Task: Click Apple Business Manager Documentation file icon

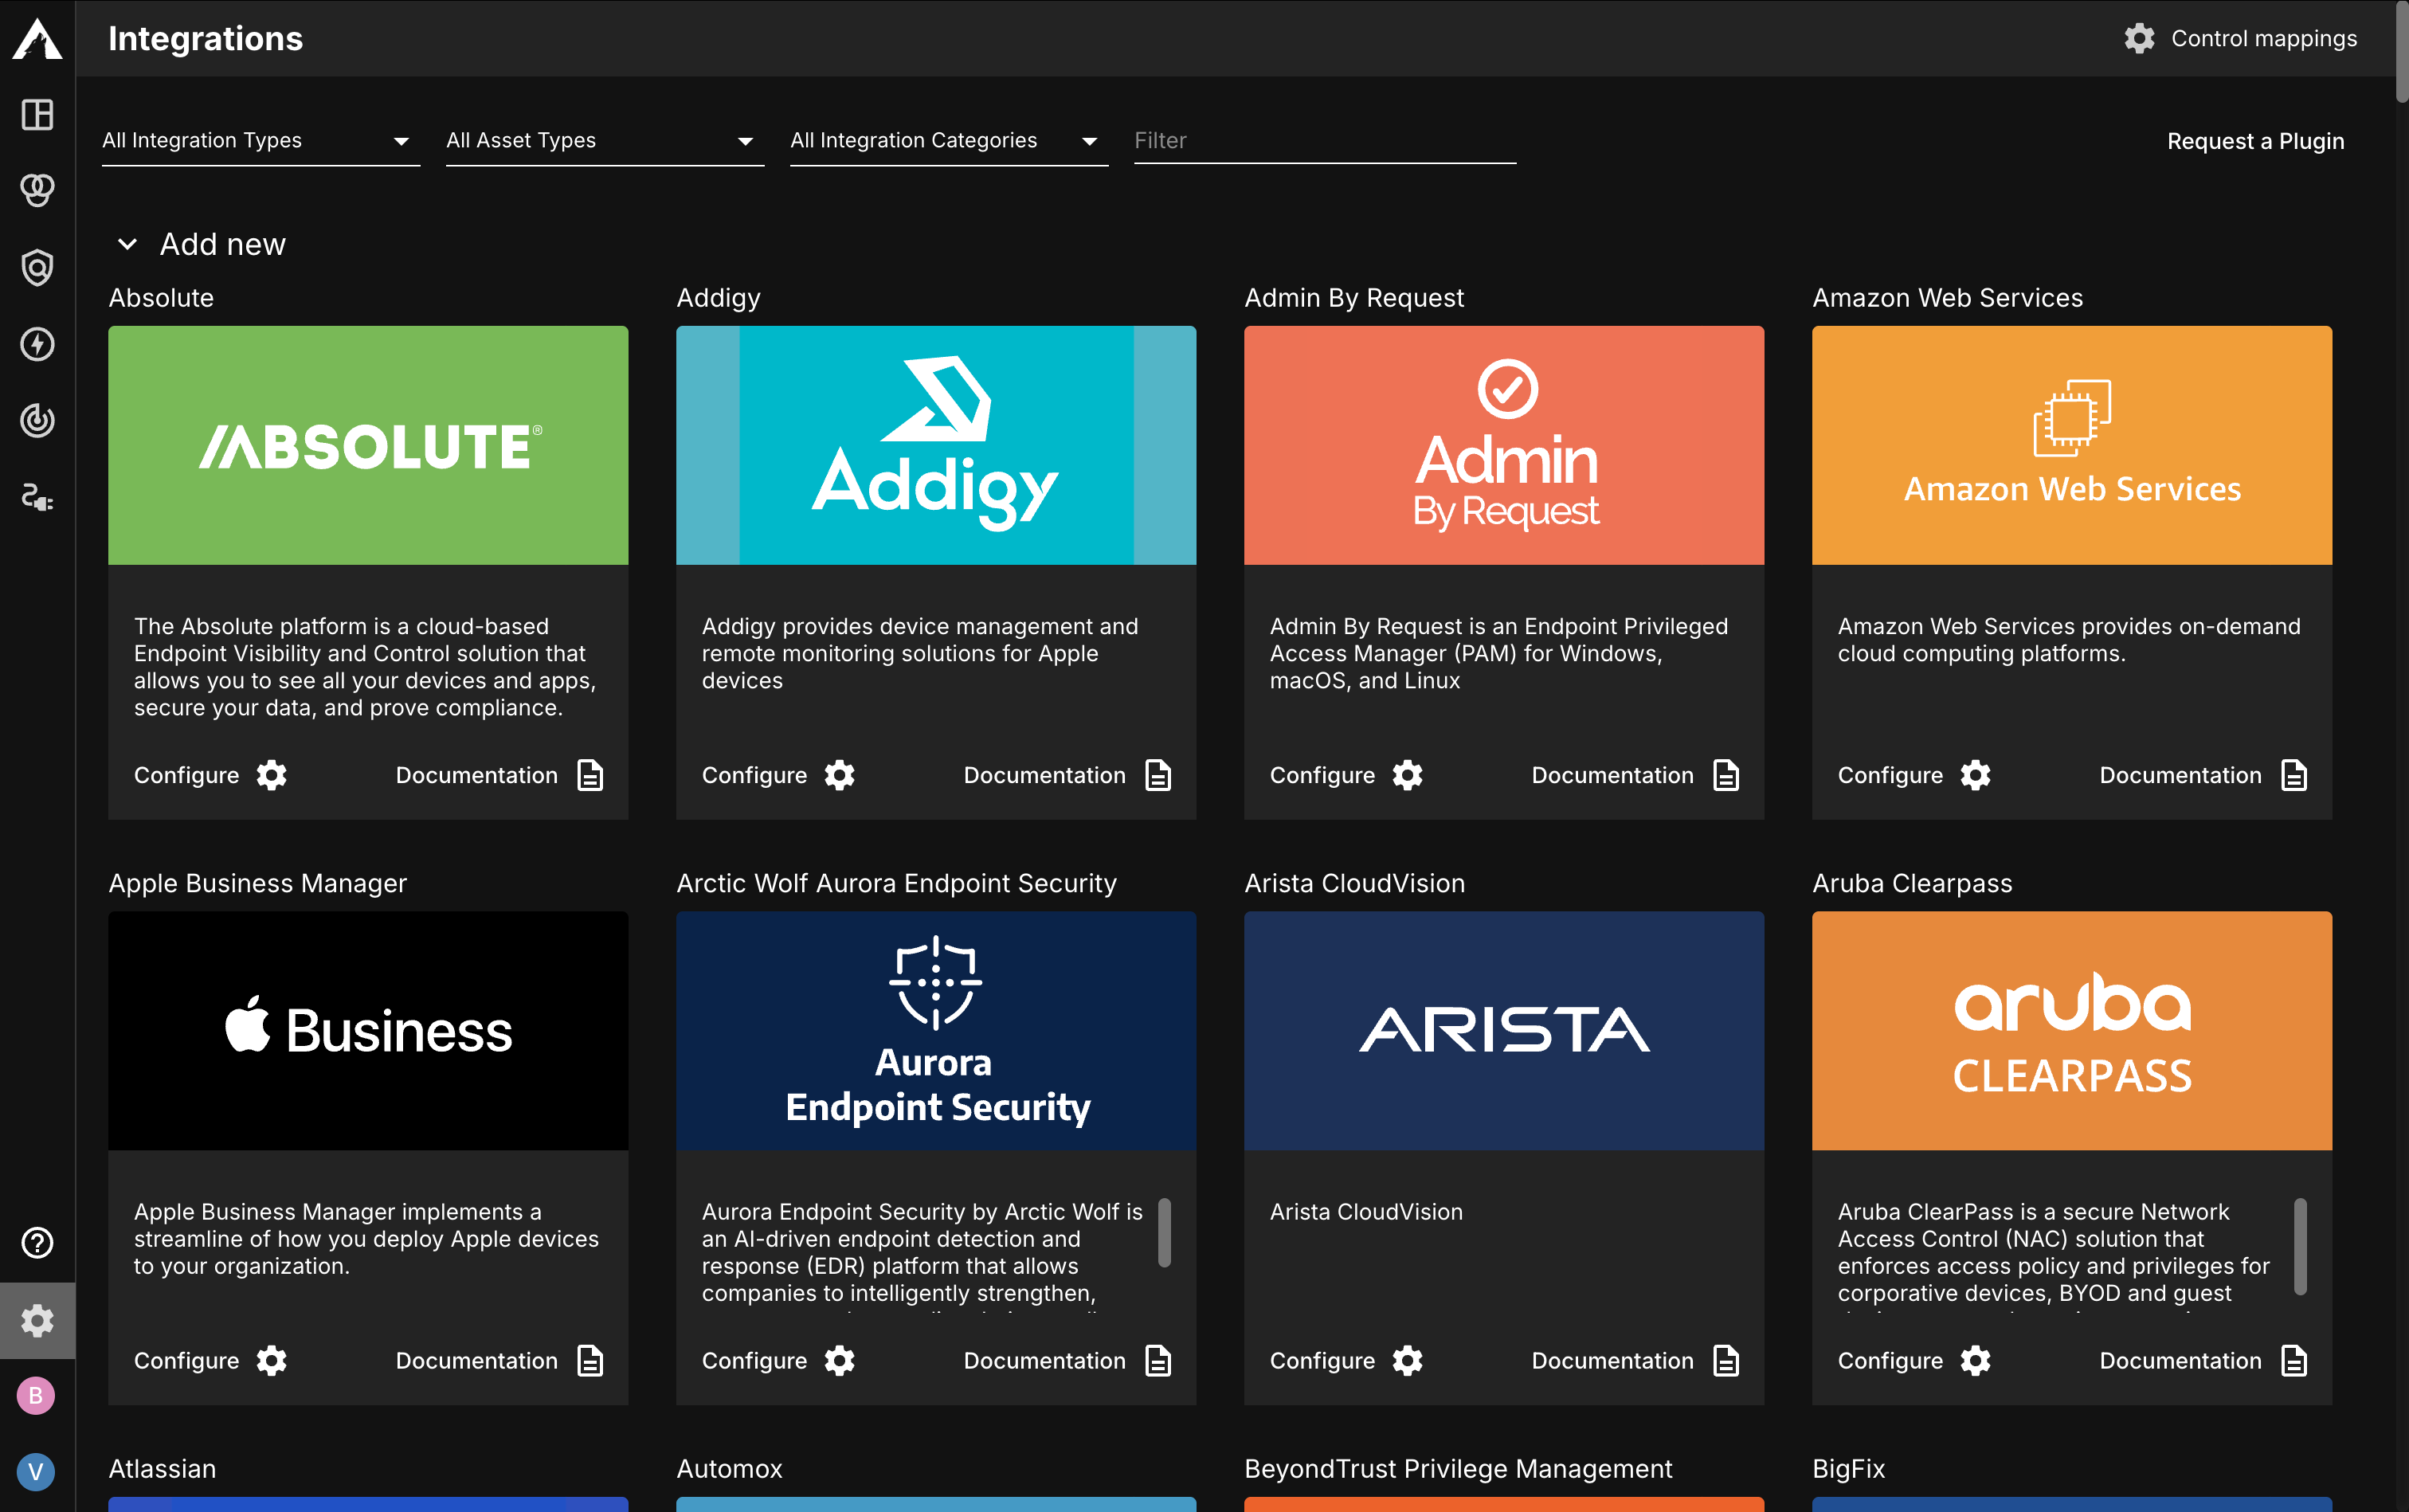Action: (x=590, y=1361)
